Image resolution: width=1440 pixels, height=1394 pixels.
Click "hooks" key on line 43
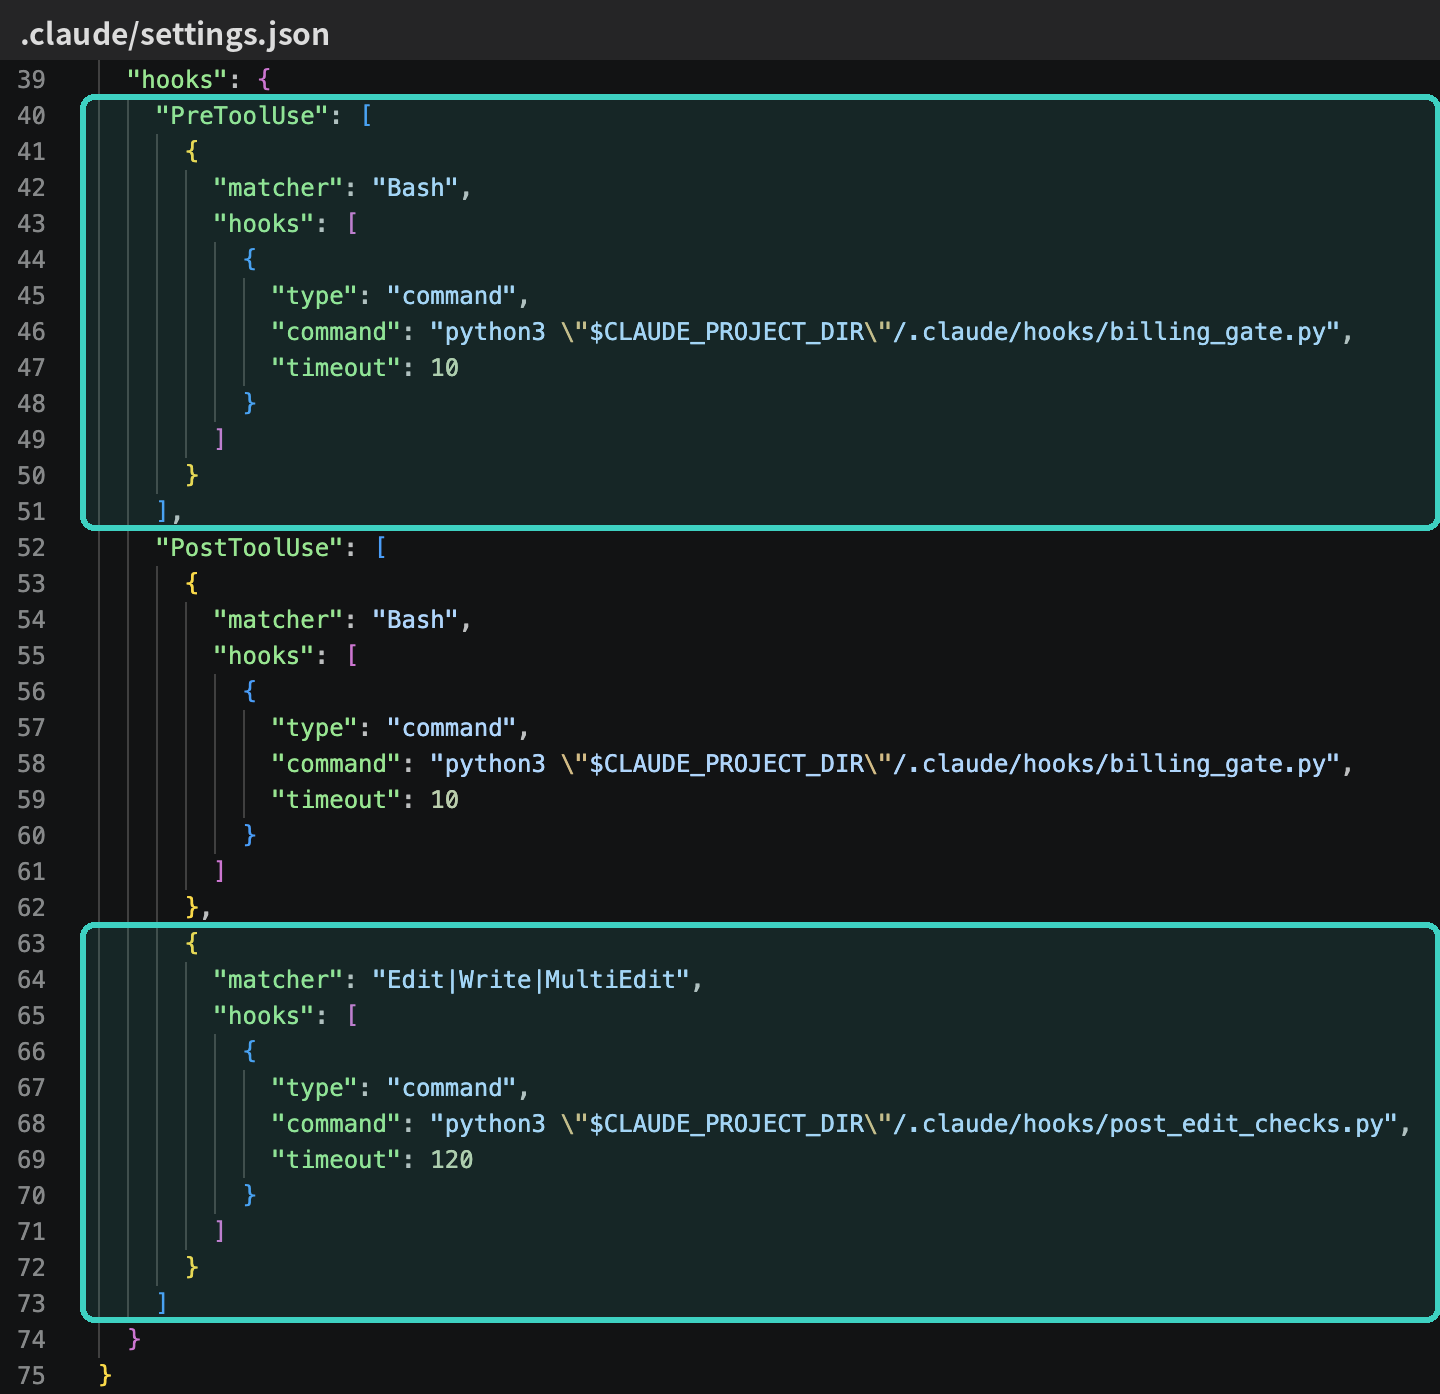pyautogui.click(x=264, y=224)
